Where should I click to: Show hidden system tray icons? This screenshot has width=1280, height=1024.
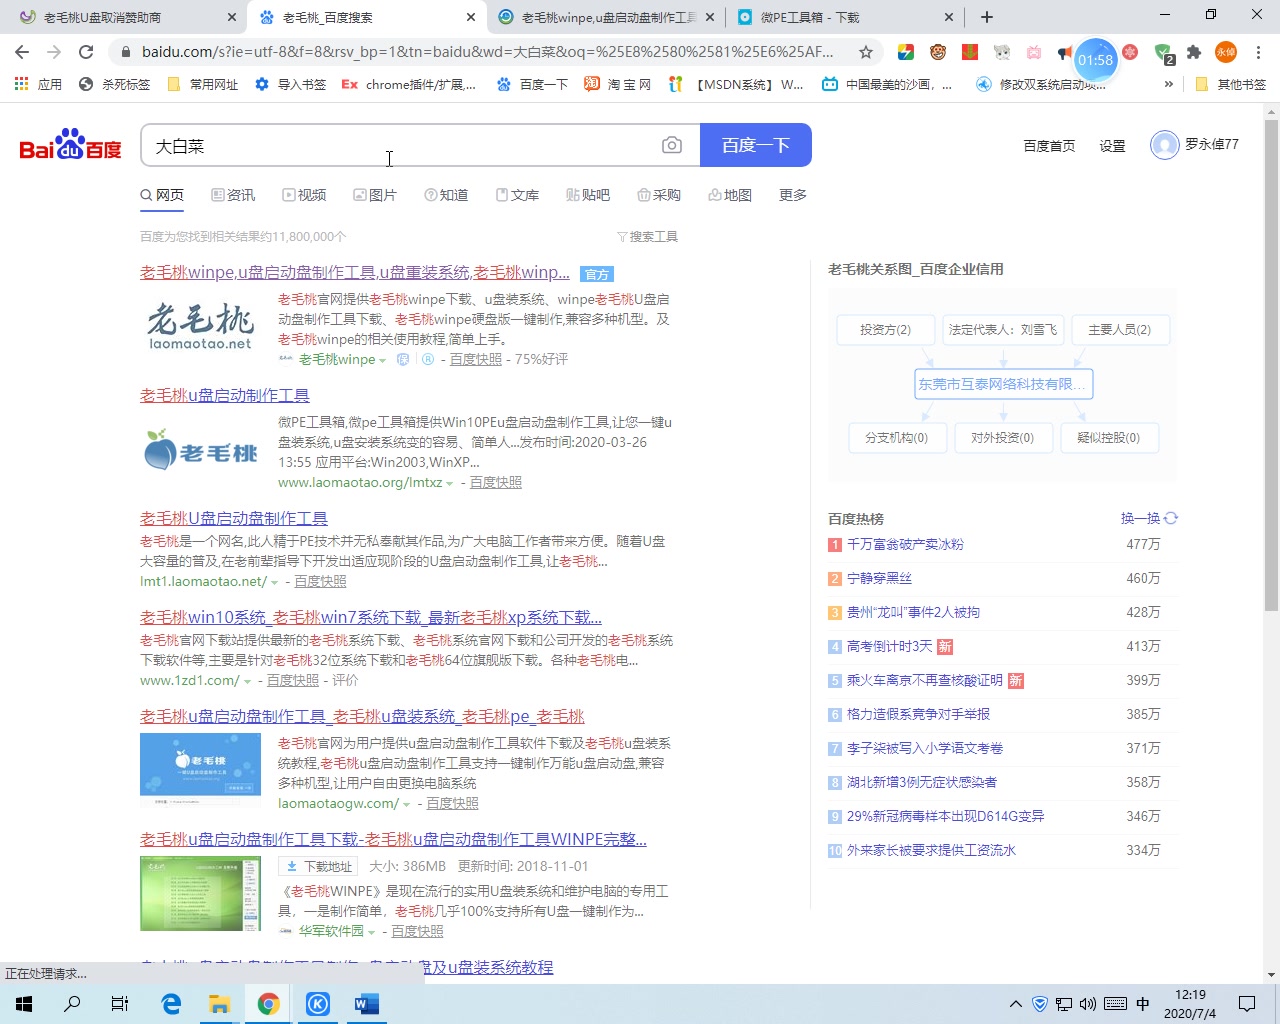(x=1016, y=1004)
